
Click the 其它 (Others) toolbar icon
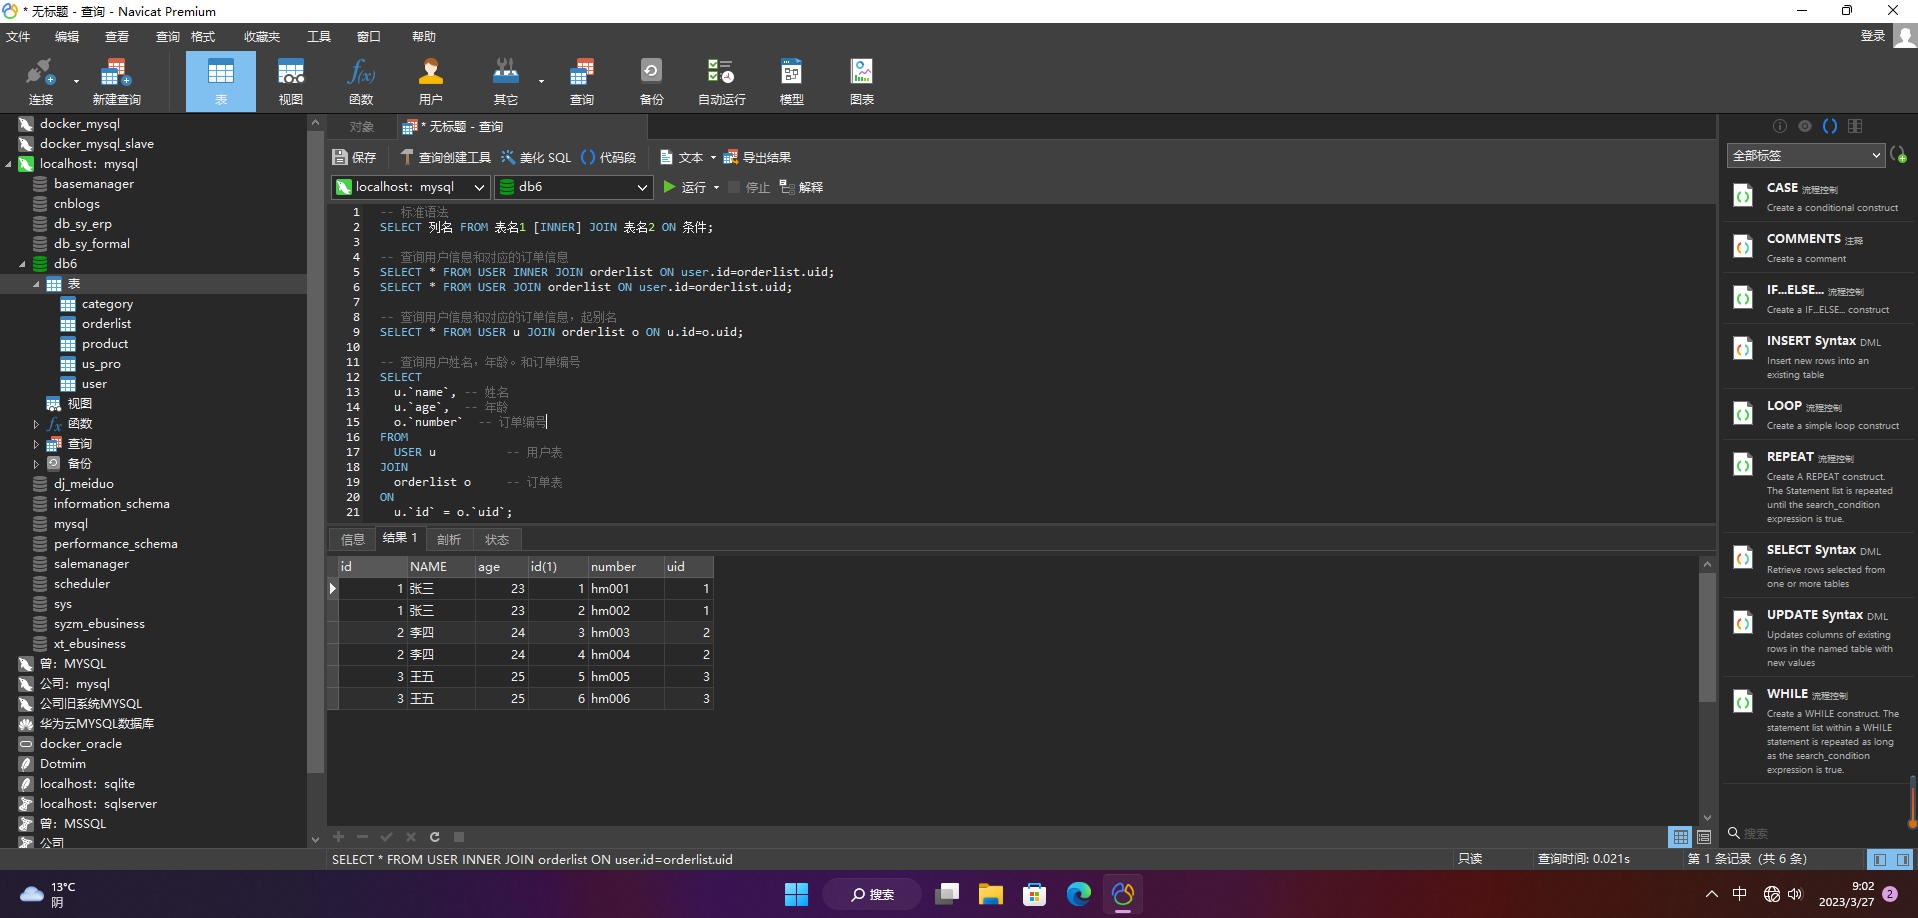pos(506,81)
